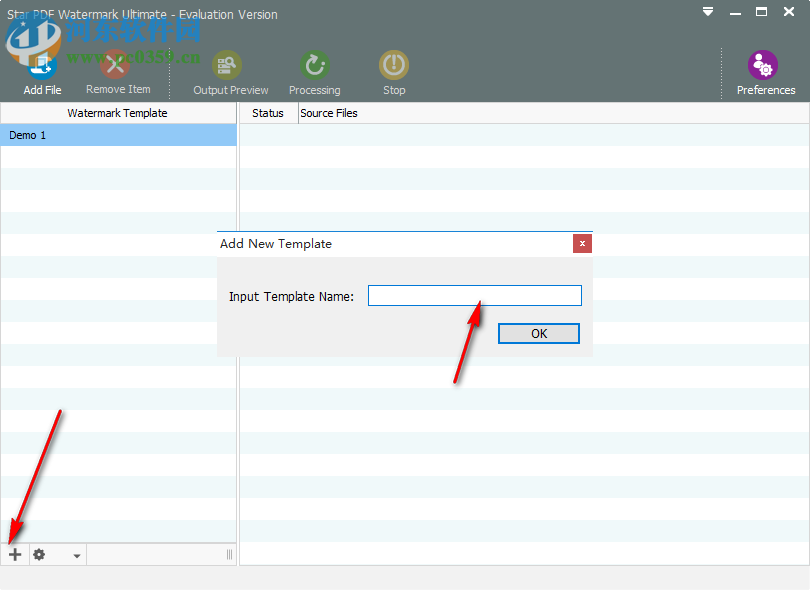Screen dimensions: 810x590
Task: Confirm with the OK button
Action: click(539, 333)
